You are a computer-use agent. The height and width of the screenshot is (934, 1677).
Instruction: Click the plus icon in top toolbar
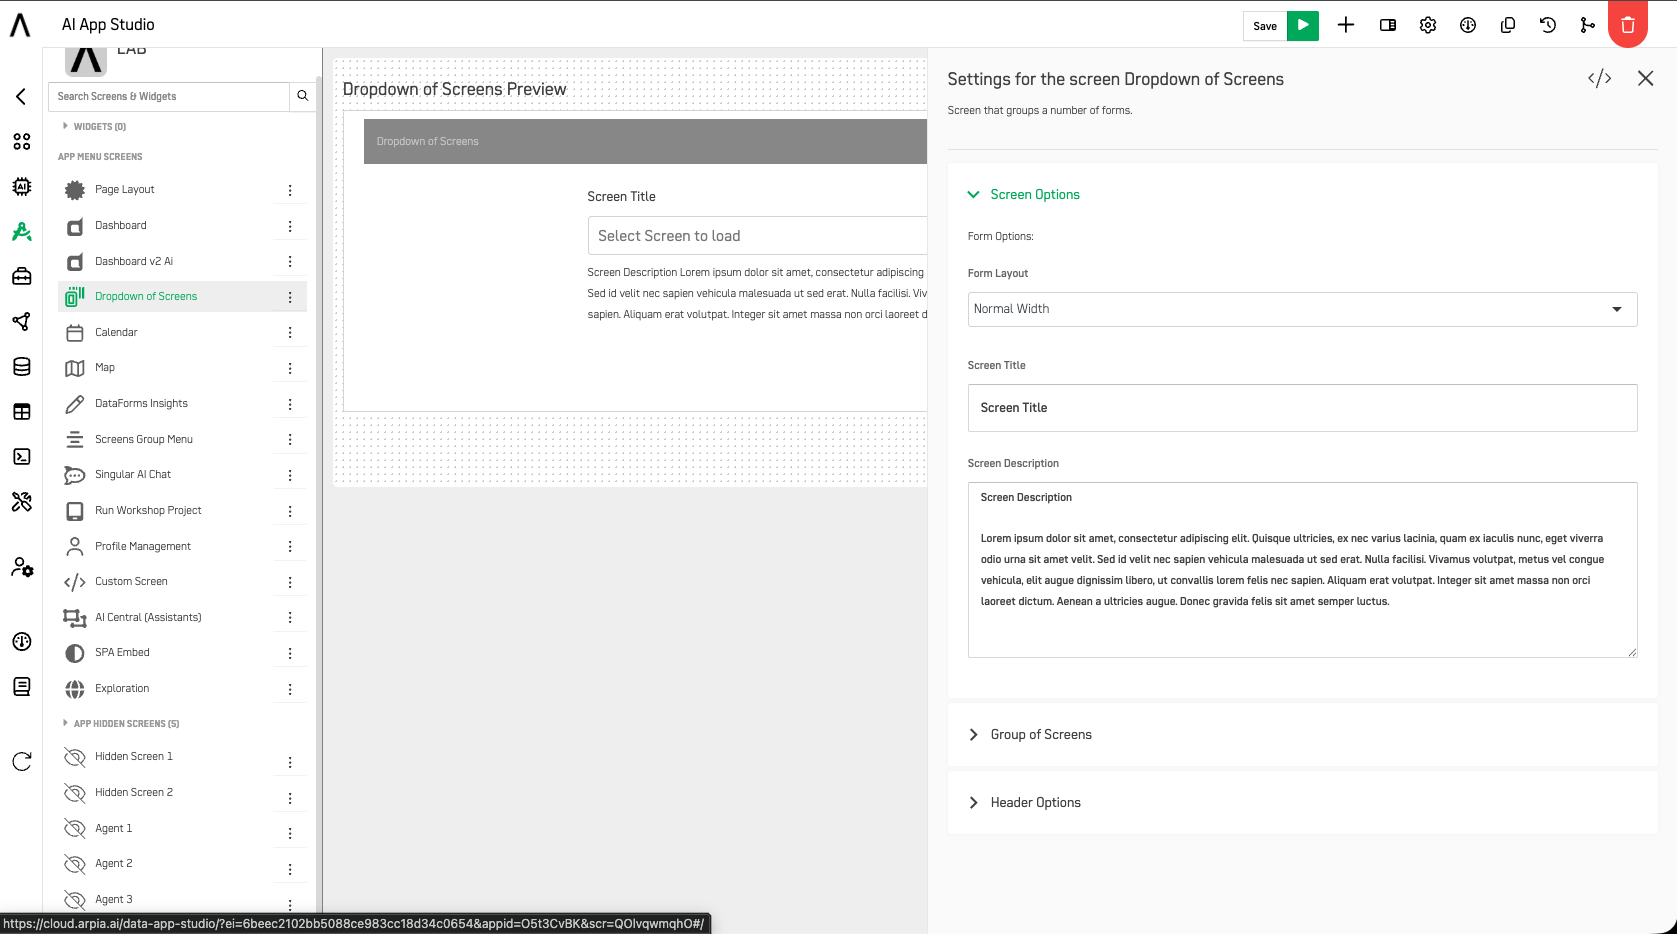[1346, 26]
